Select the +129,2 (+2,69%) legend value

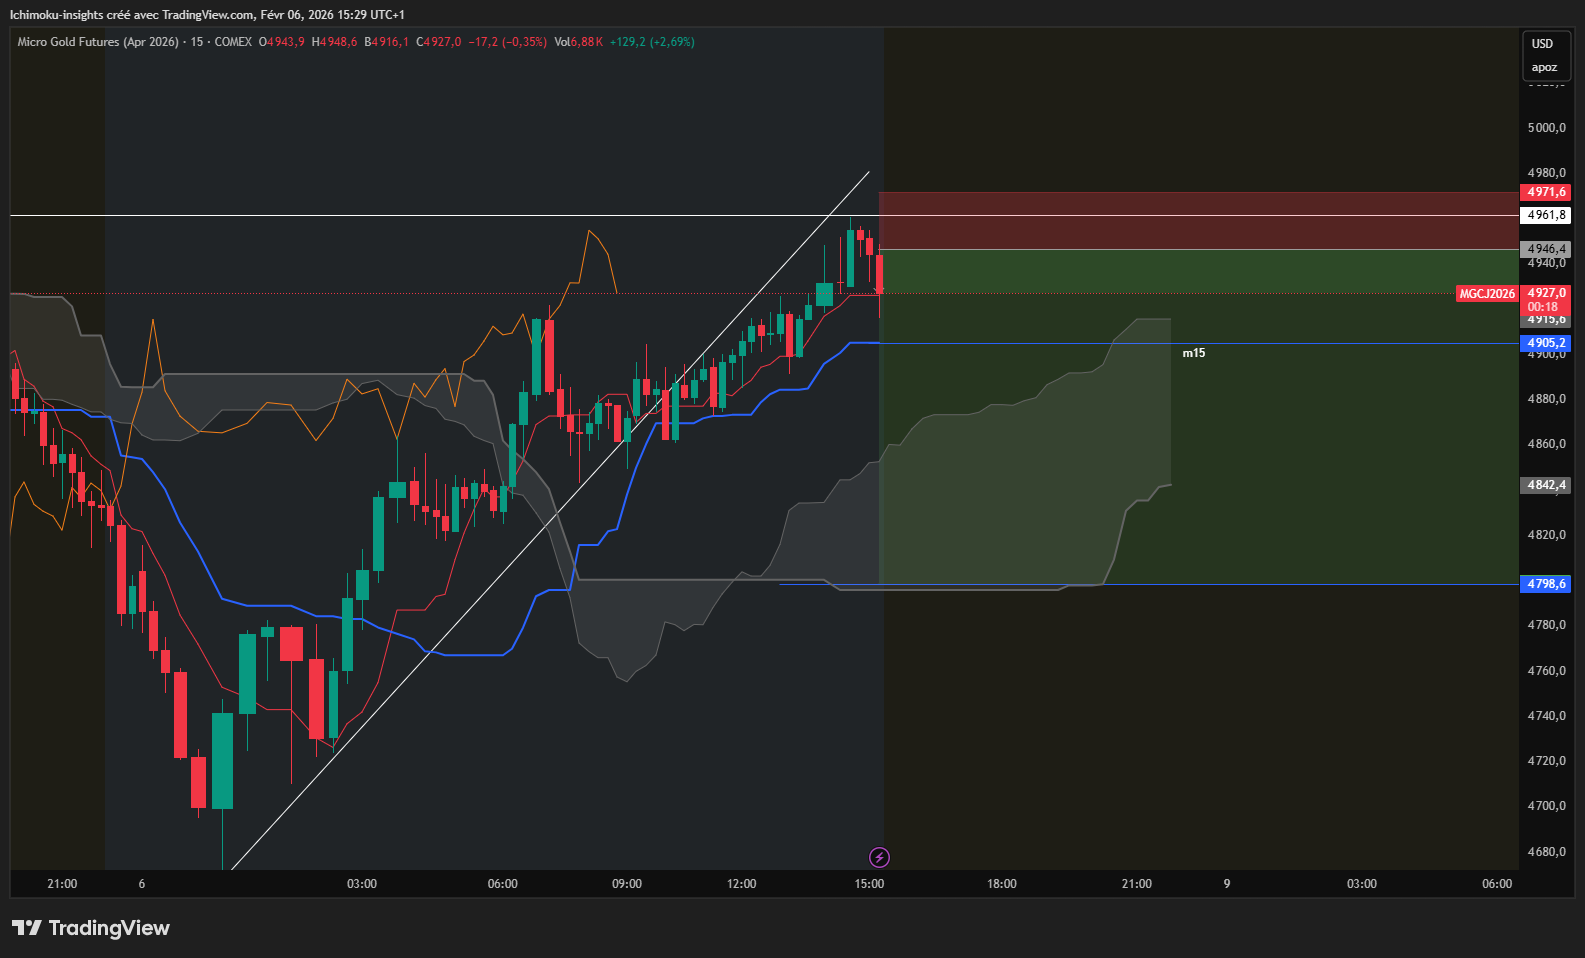[652, 42]
